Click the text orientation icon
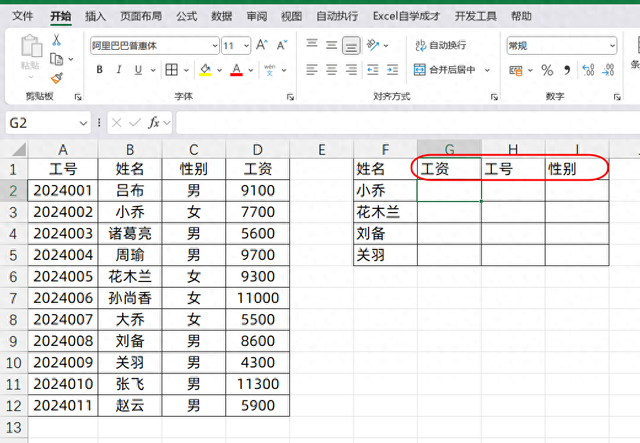The image size is (640, 443). (x=373, y=45)
